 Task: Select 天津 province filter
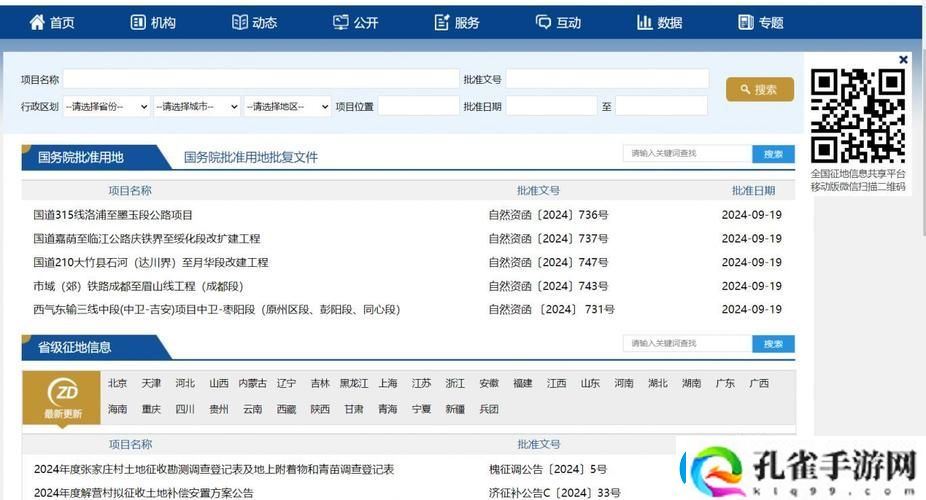pyautogui.click(x=151, y=383)
